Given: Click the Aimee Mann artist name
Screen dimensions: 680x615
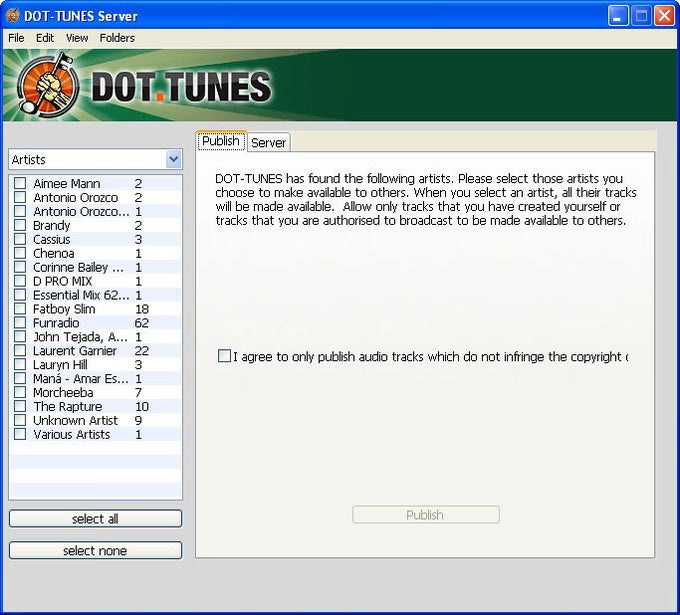Looking at the screenshot, I should point(67,183).
